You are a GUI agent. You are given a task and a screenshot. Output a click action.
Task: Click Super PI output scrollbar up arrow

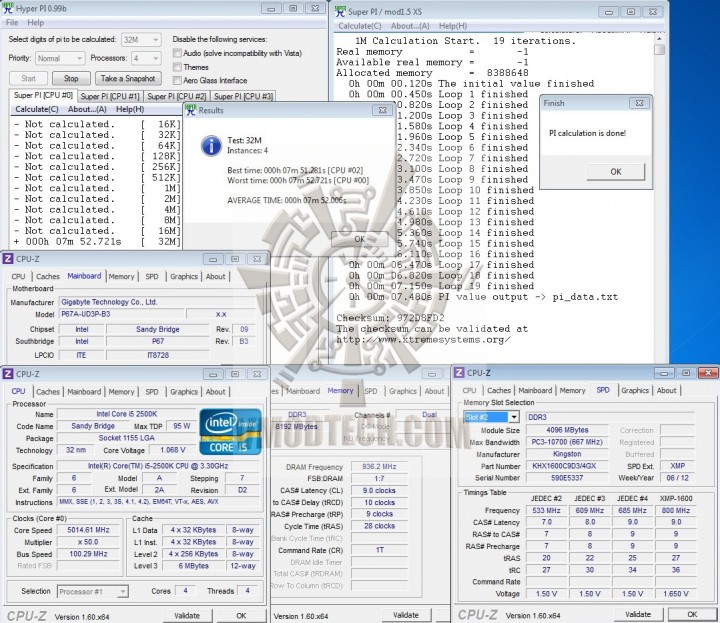(x=659, y=38)
